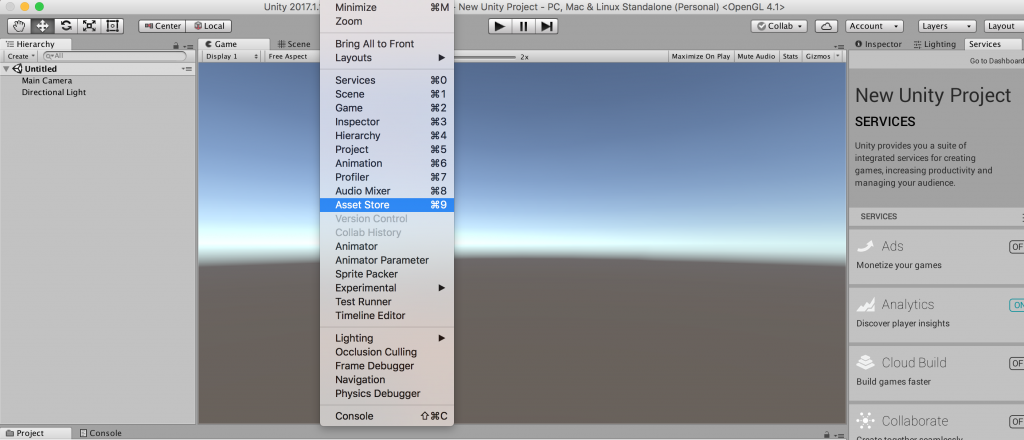
Task: Select the Move tool
Action: [x=43, y=26]
